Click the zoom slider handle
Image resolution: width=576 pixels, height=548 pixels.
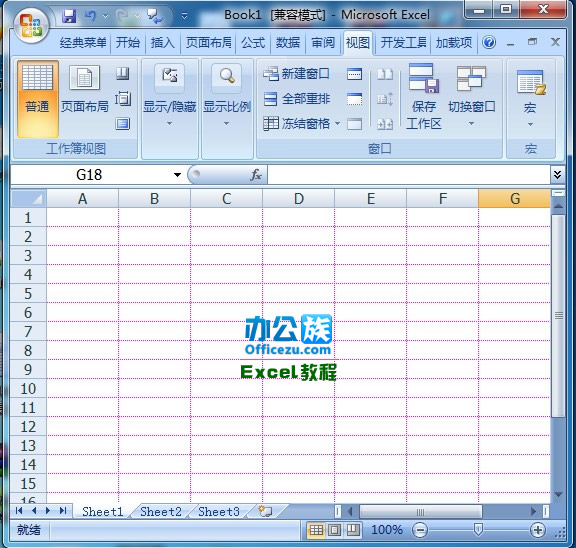pos(478,530)
